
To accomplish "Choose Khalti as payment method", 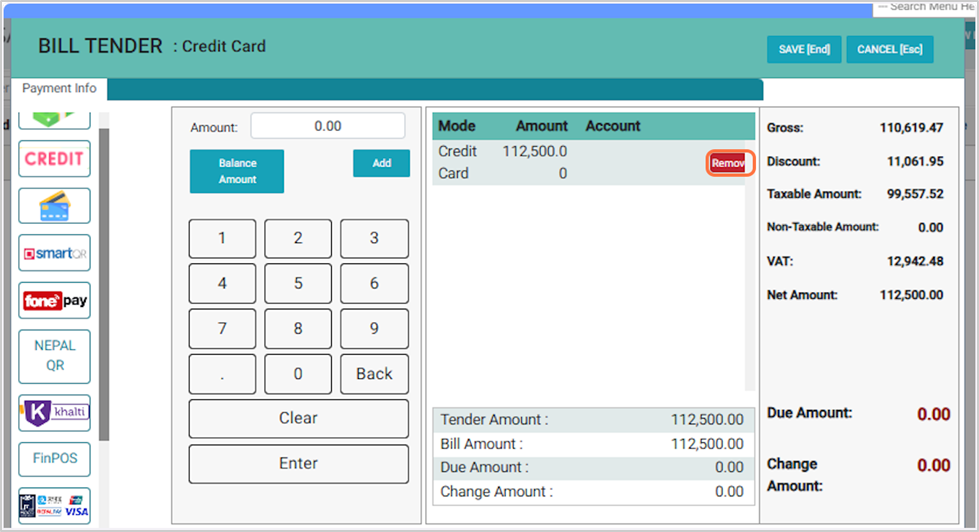I will tap(54, 412).
